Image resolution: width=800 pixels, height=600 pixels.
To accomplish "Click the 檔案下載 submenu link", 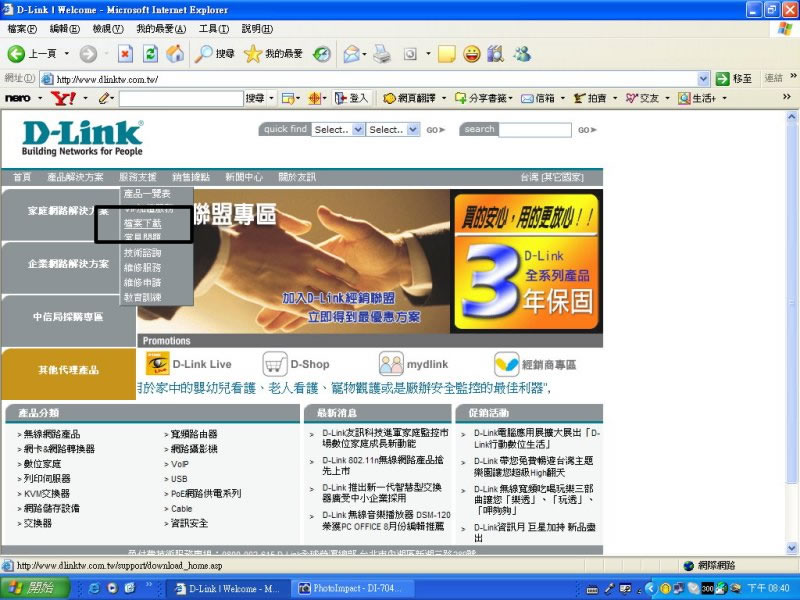I will [142, 223].
